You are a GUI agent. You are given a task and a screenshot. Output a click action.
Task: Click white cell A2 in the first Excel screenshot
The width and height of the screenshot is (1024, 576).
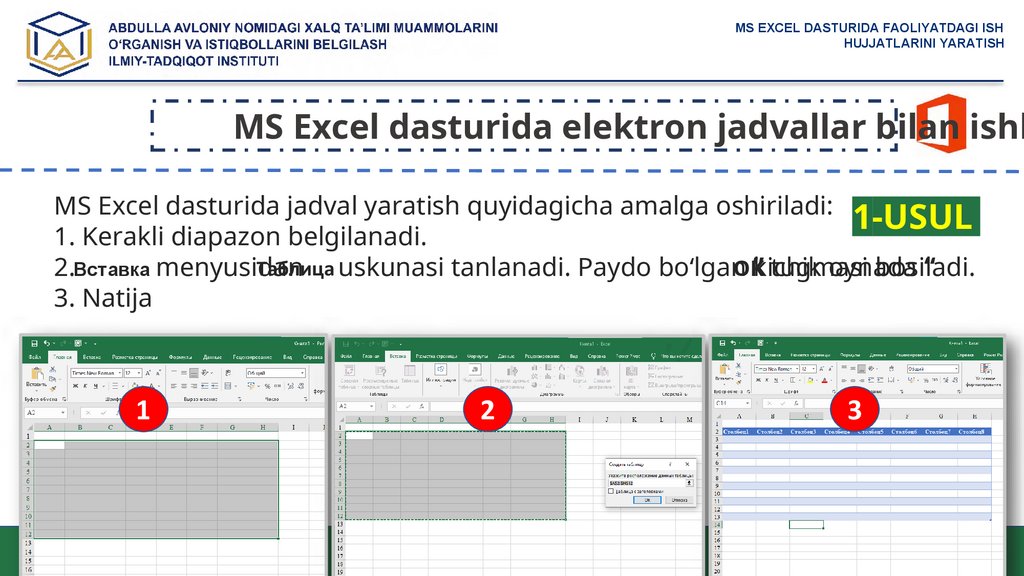coord(49,445)
